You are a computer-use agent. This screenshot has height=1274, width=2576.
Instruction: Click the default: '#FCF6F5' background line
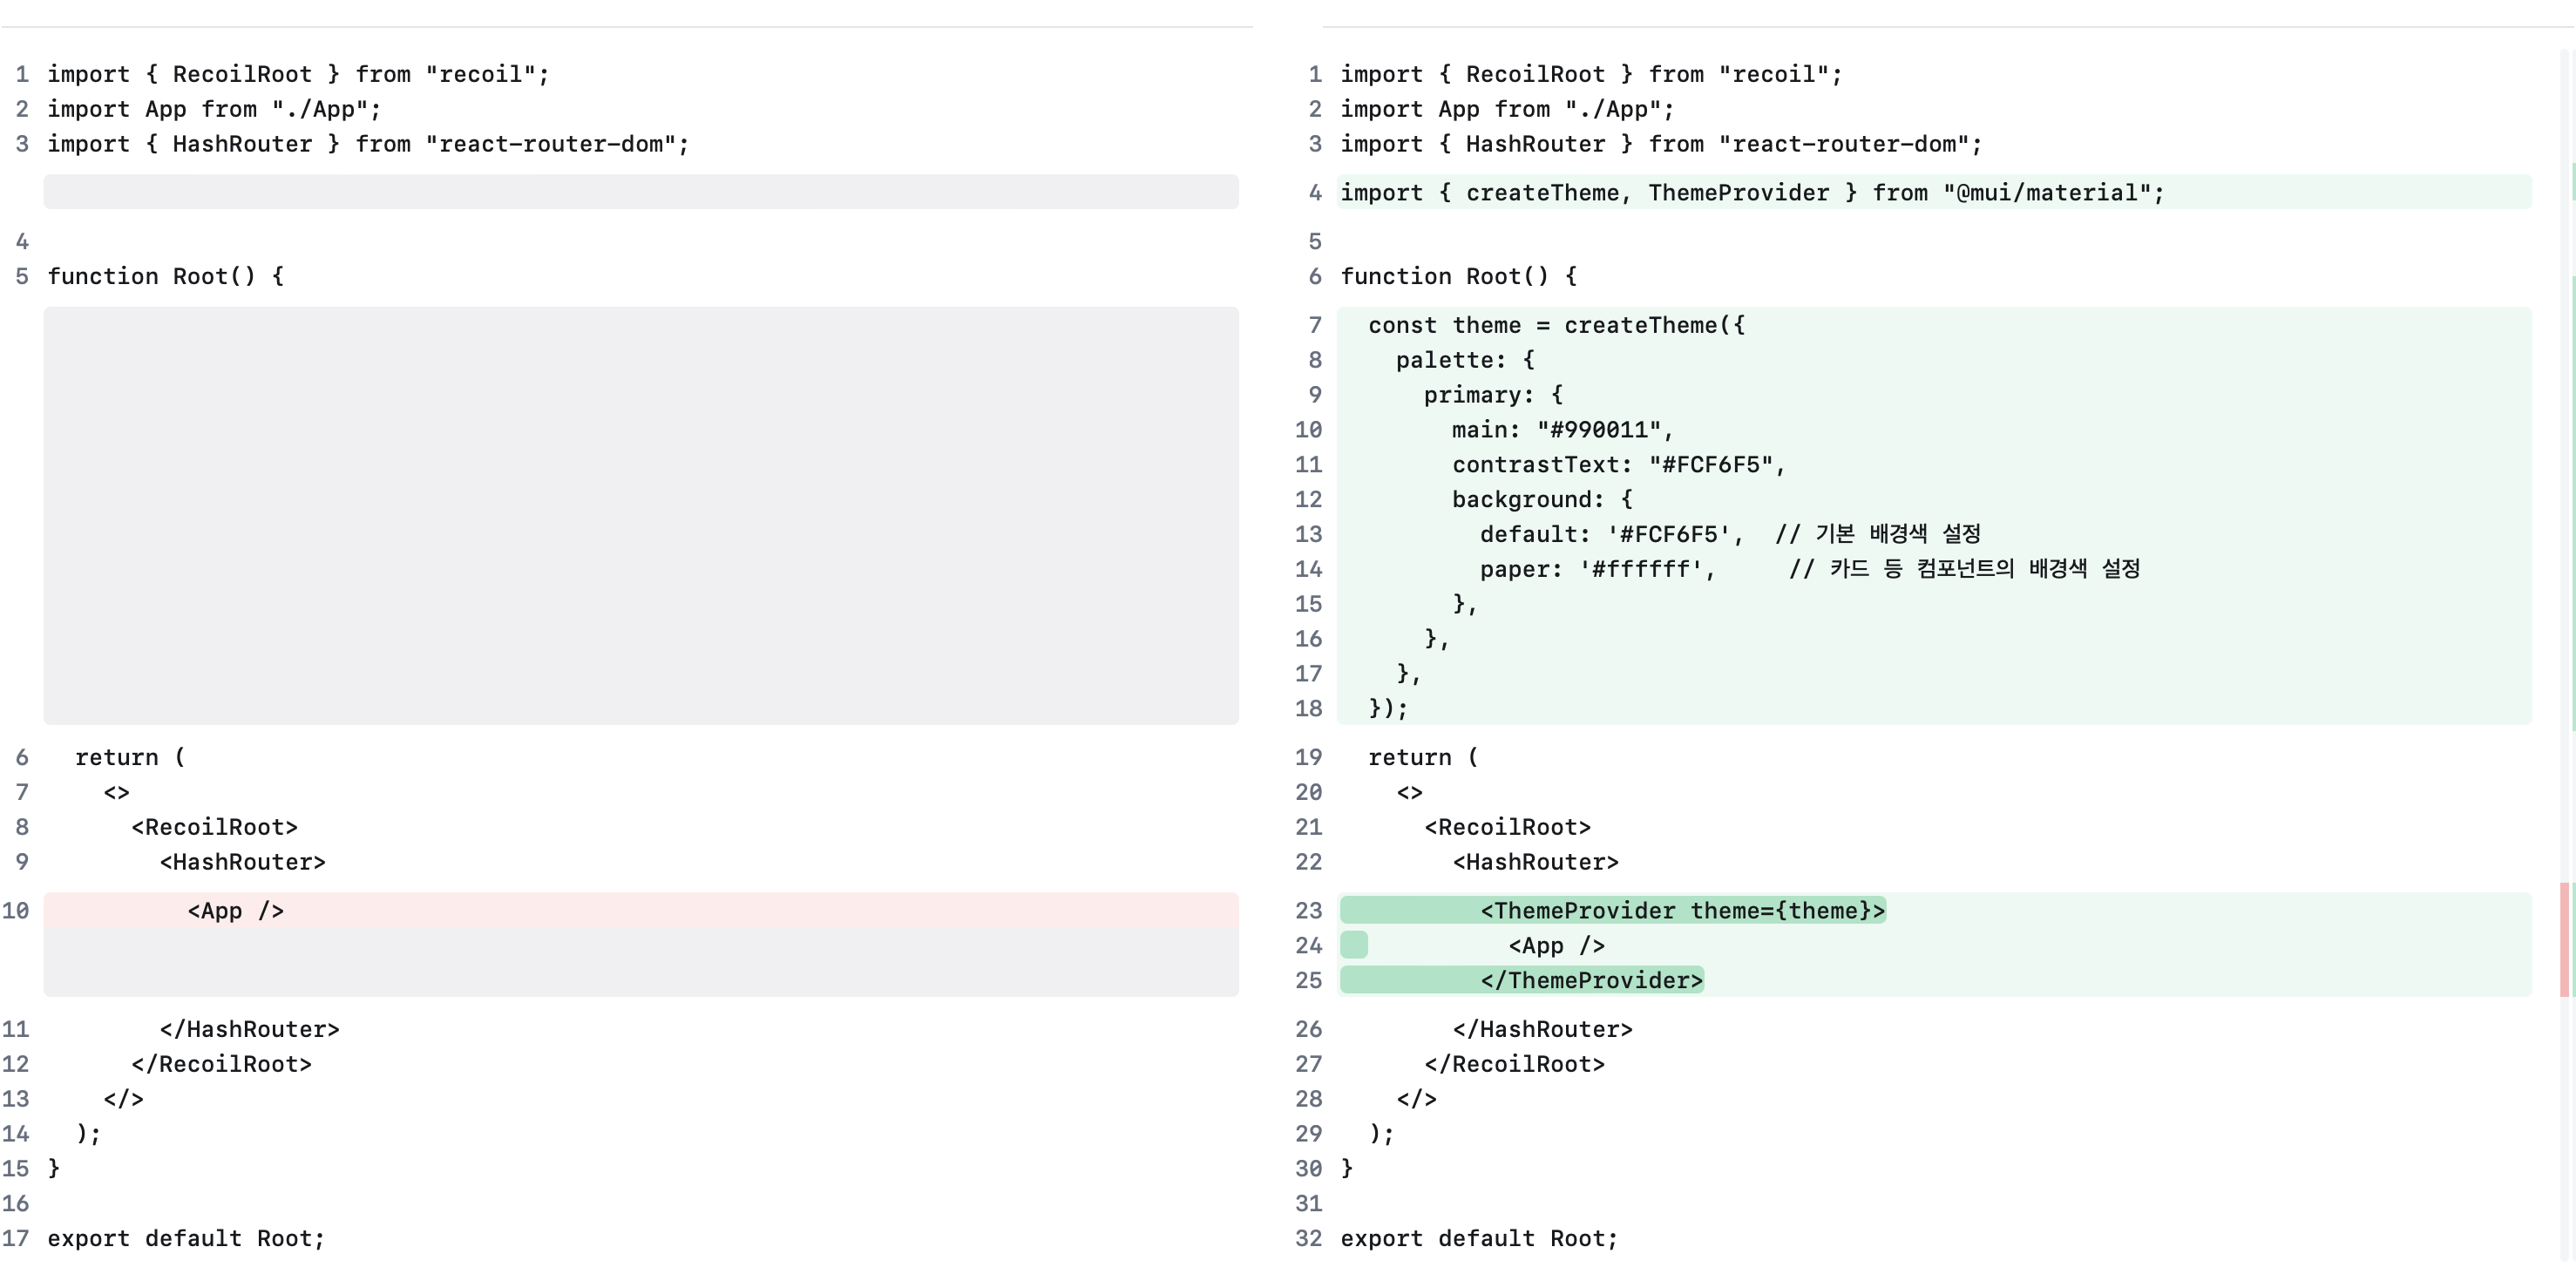[1611, 534]
